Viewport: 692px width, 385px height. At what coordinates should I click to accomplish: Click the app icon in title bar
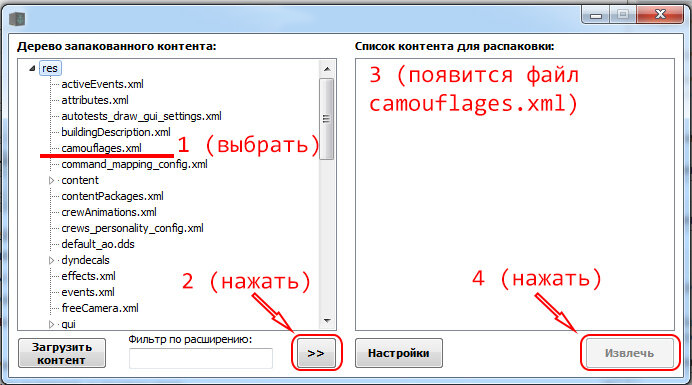tap(17, 19)
